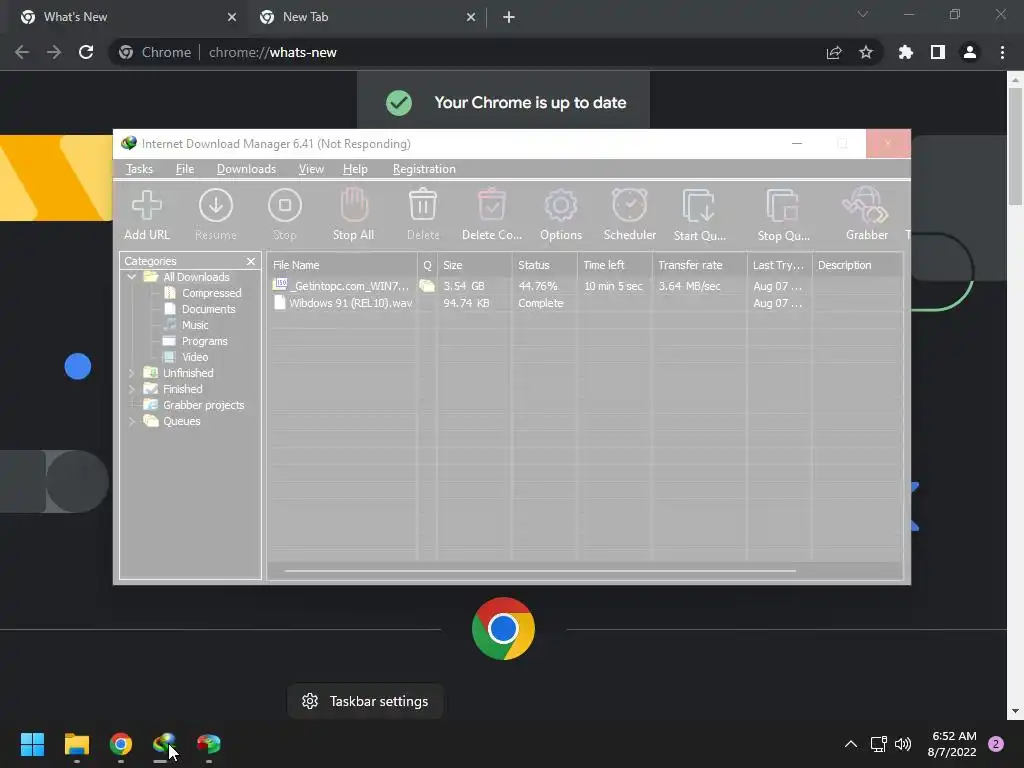Reload the Chrome page

86,52
